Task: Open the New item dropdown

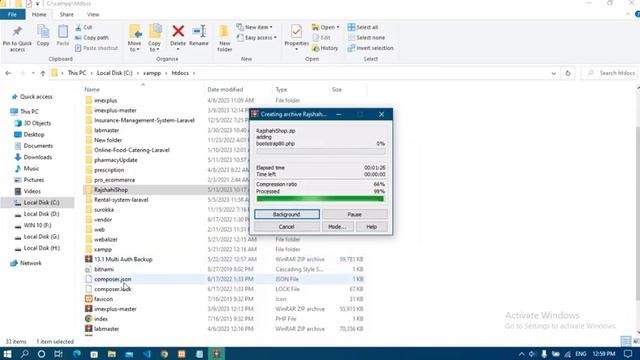Action: point(255,27)
